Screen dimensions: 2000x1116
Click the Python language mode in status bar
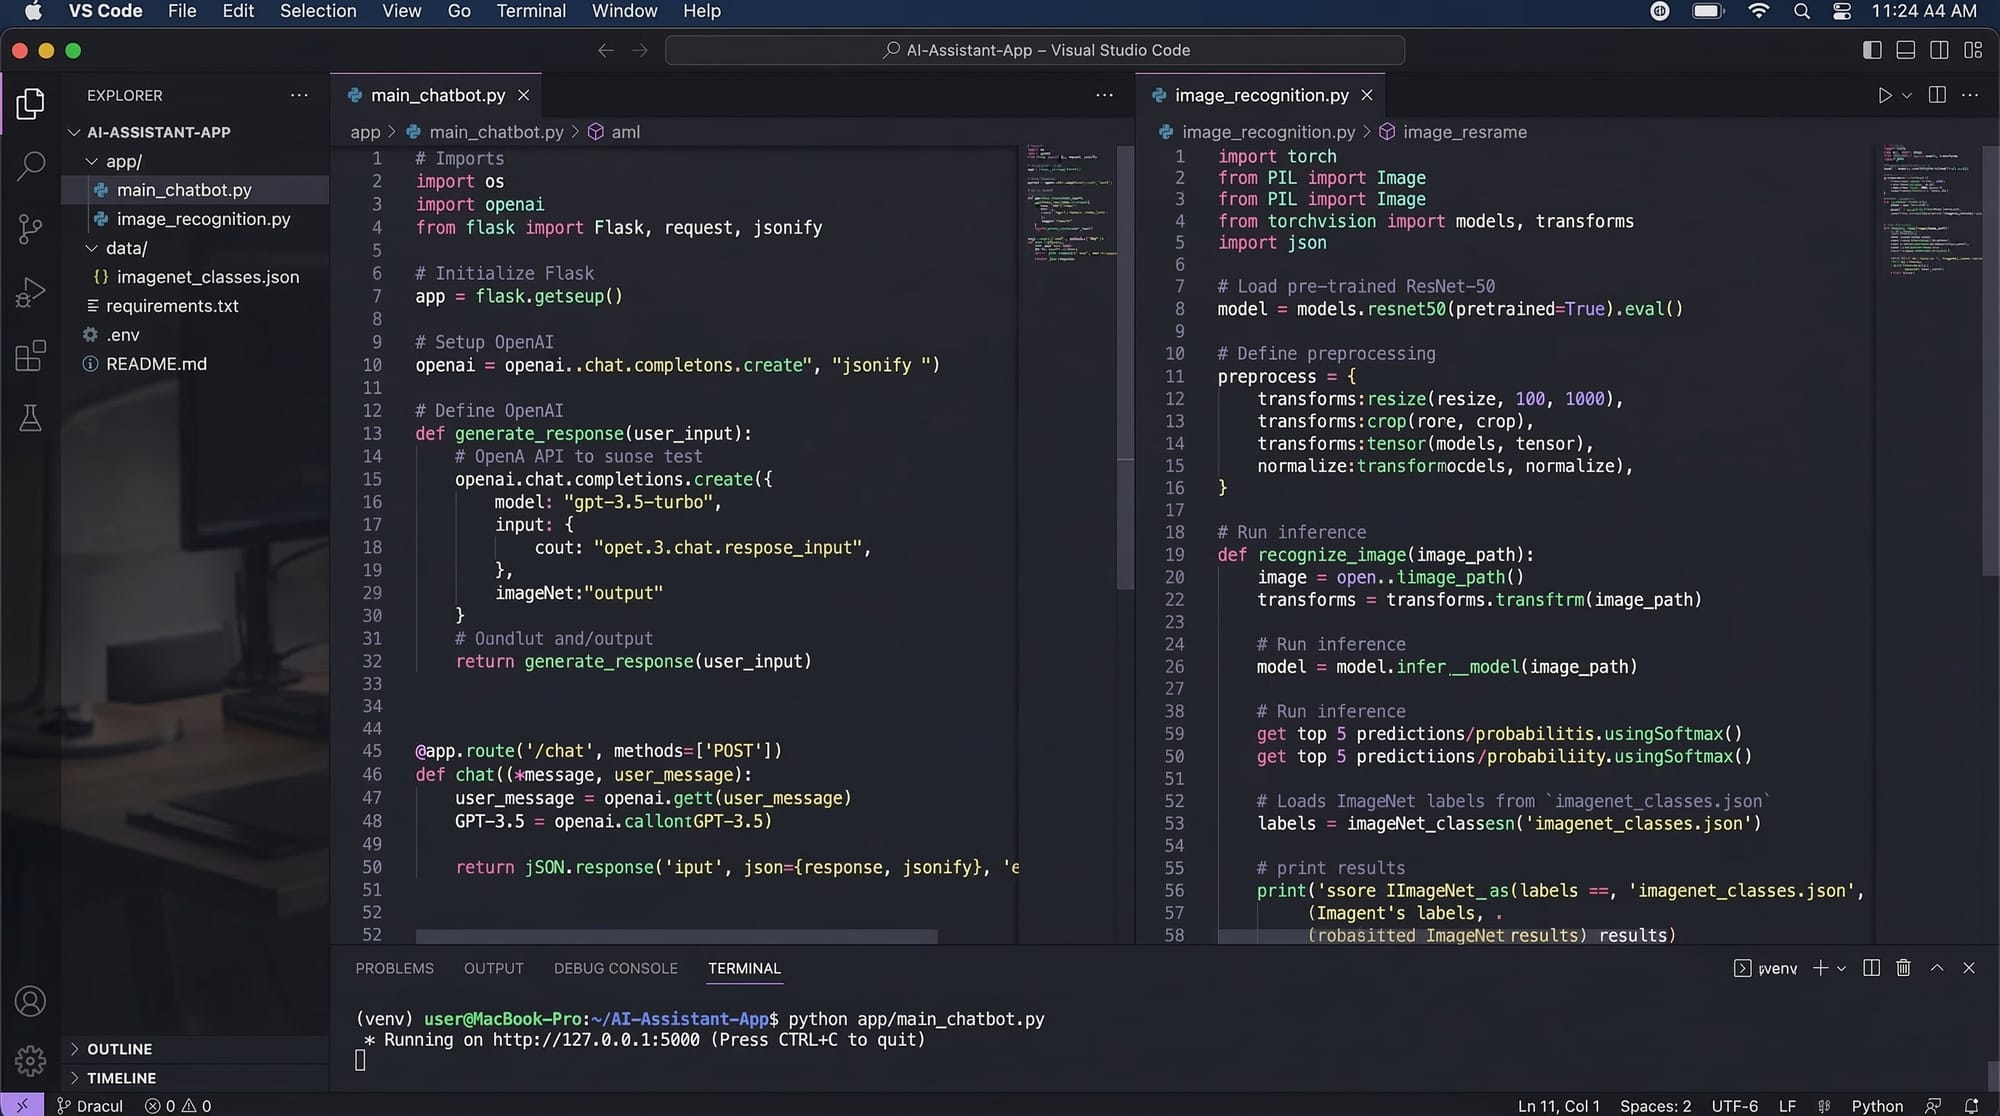(x=1876, y=1105)
